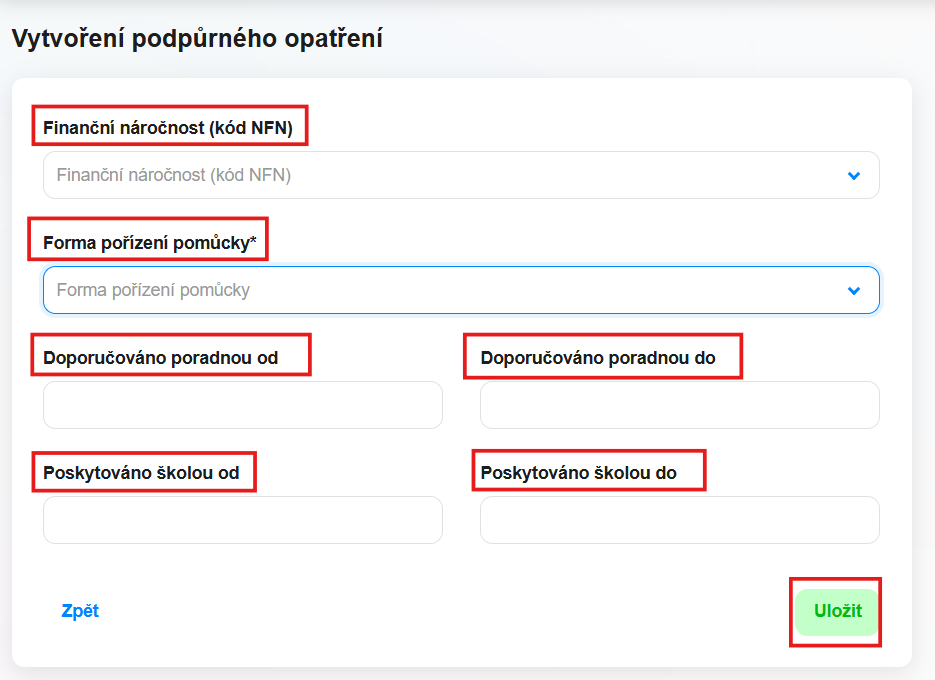Open the Finanční náročnost (kód NFN) placeholder text
This screenshot has width=935, height=680.
[x=174, y=175]
